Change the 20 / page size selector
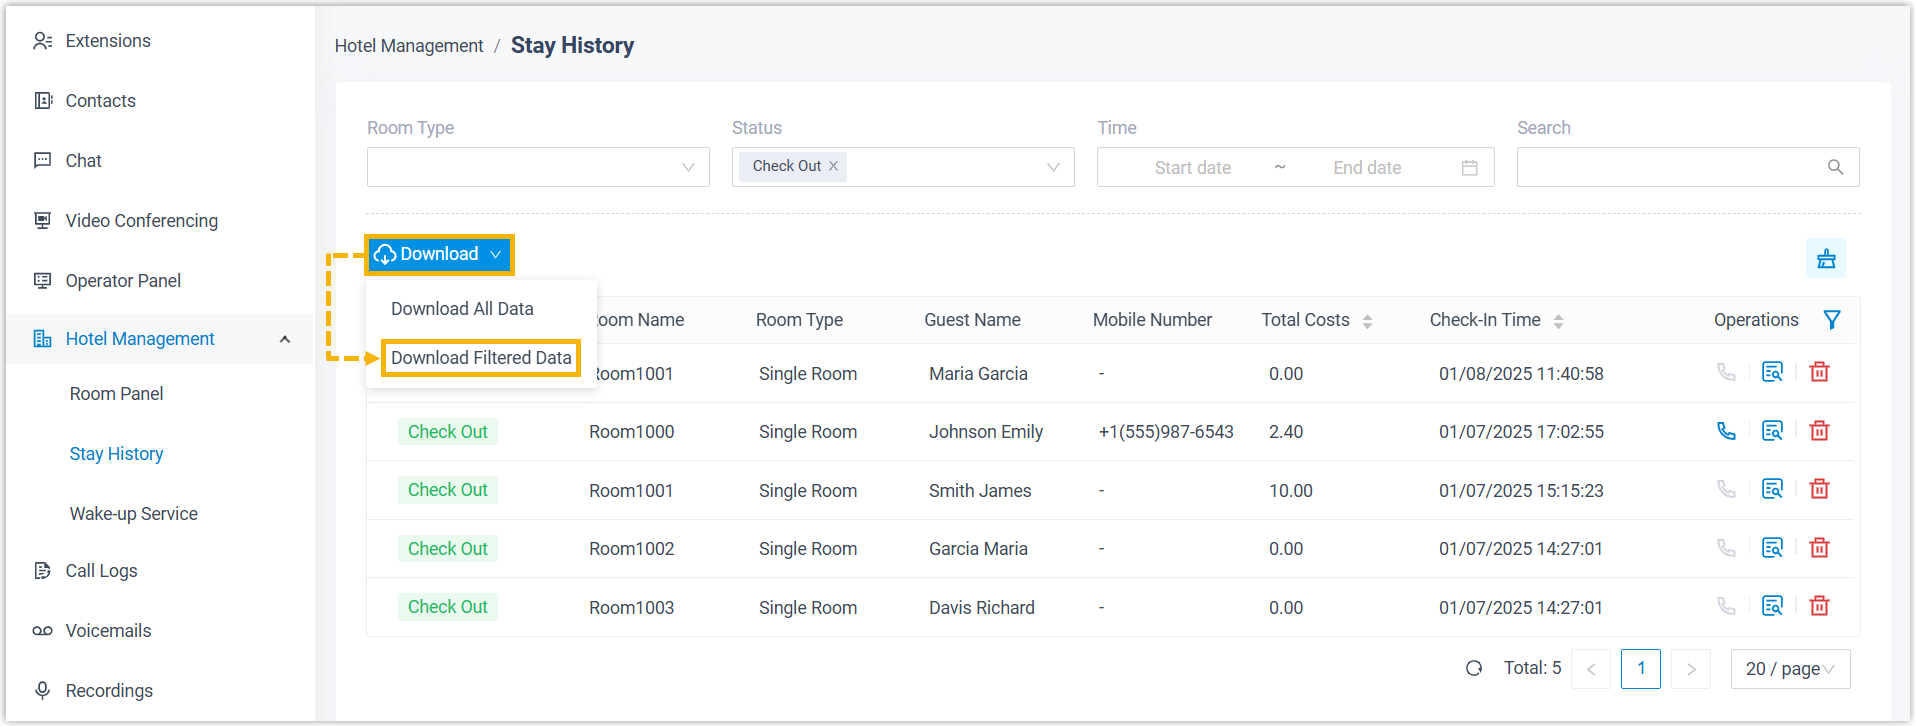The width and height of the screenshot is (1916, 727). (1789, 669)
